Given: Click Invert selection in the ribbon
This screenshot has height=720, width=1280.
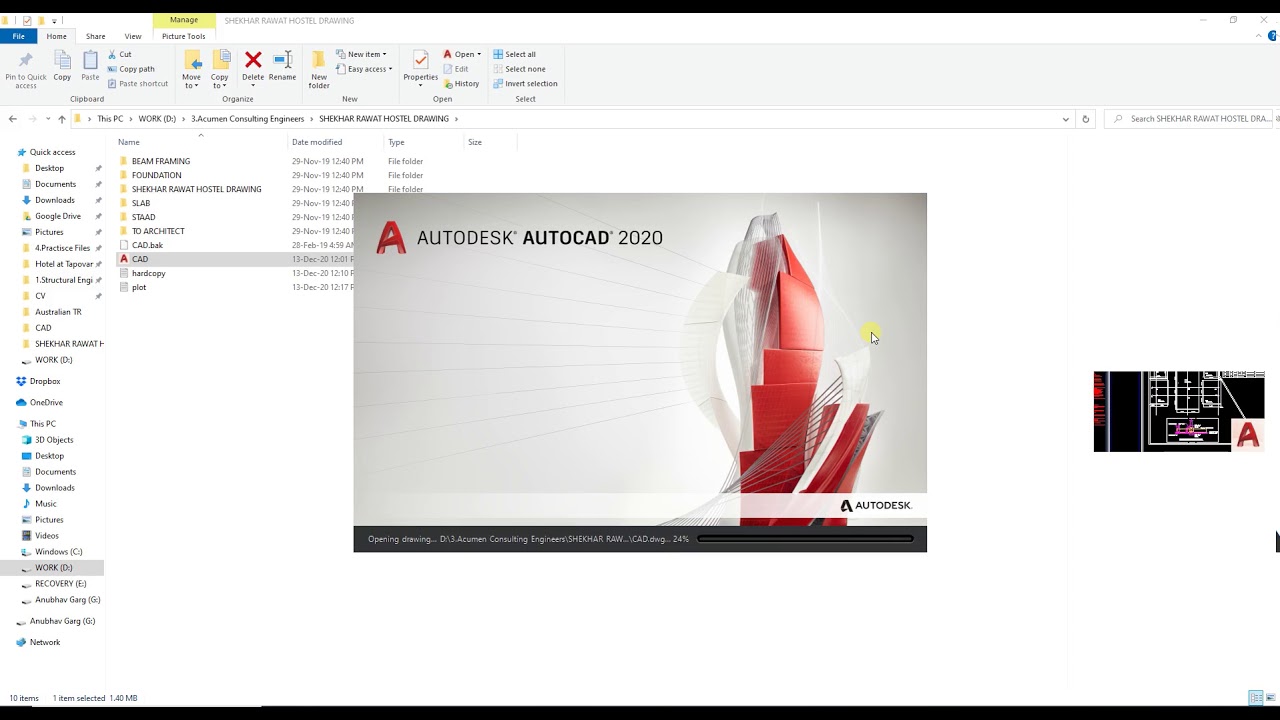Looking at the screenshot, I should [x=525, y=84].
